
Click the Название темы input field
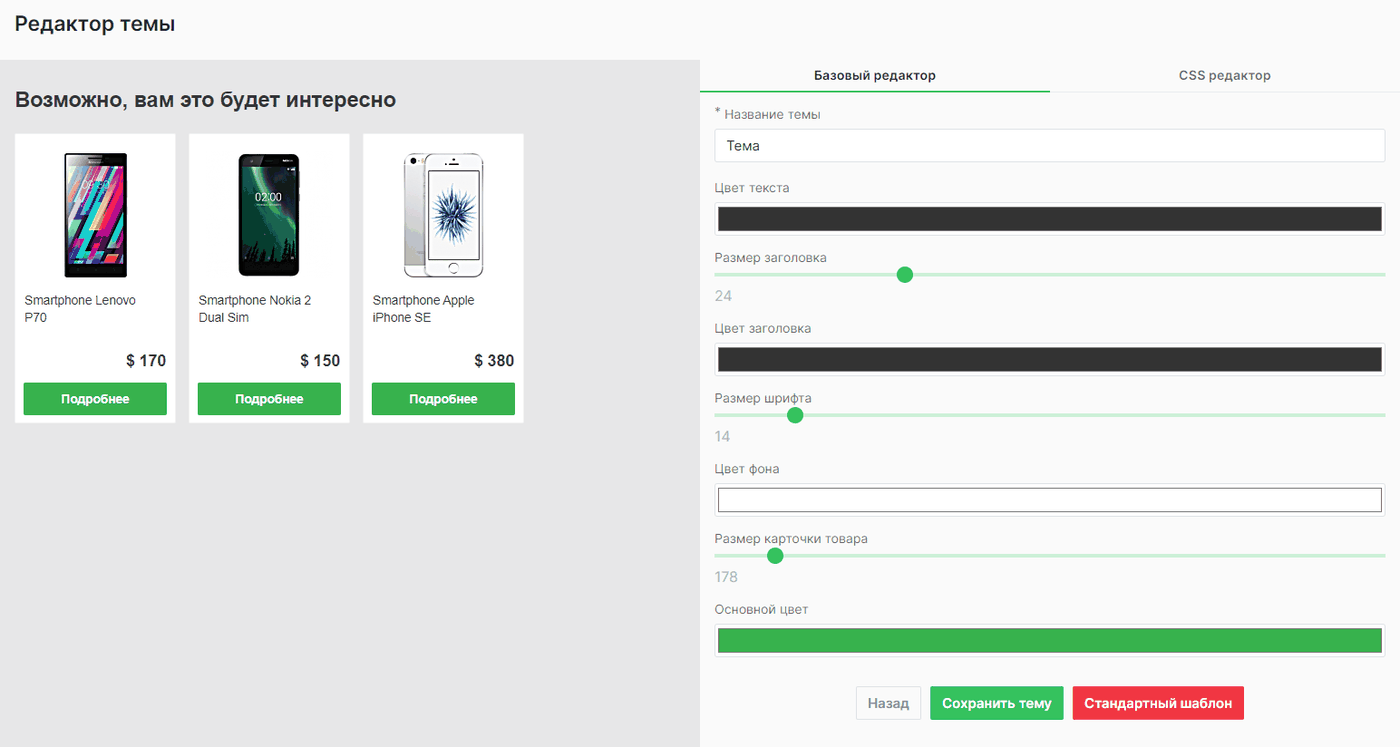(x=1049, y=145)
